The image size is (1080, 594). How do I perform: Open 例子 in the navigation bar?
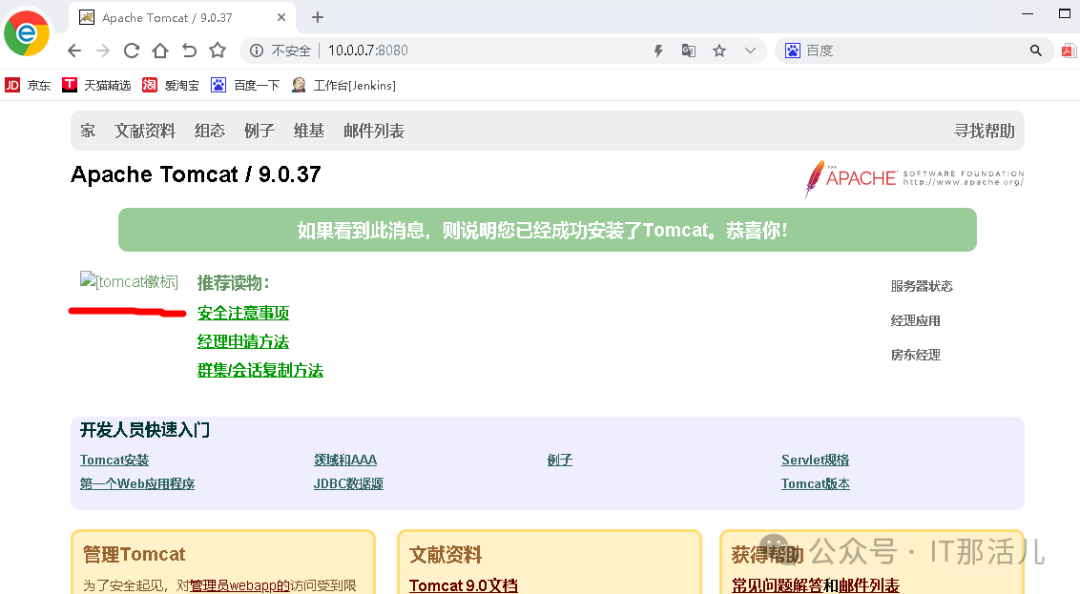click(259, 131)
